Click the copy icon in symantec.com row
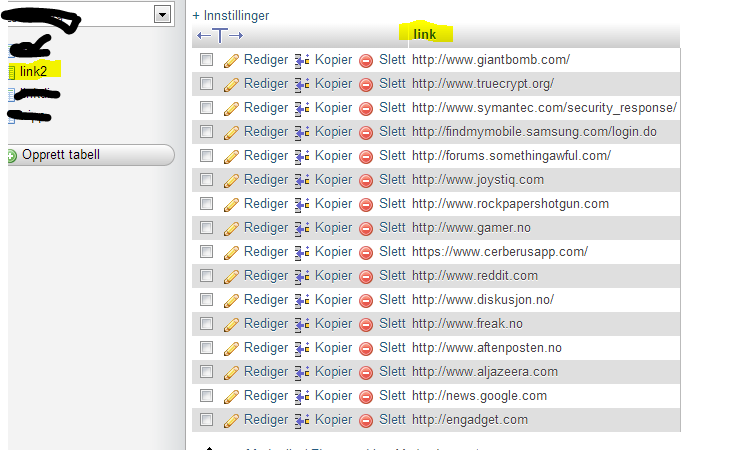This screenshot has height=450, width=746. pyautogui.click(x=302, y=108)
